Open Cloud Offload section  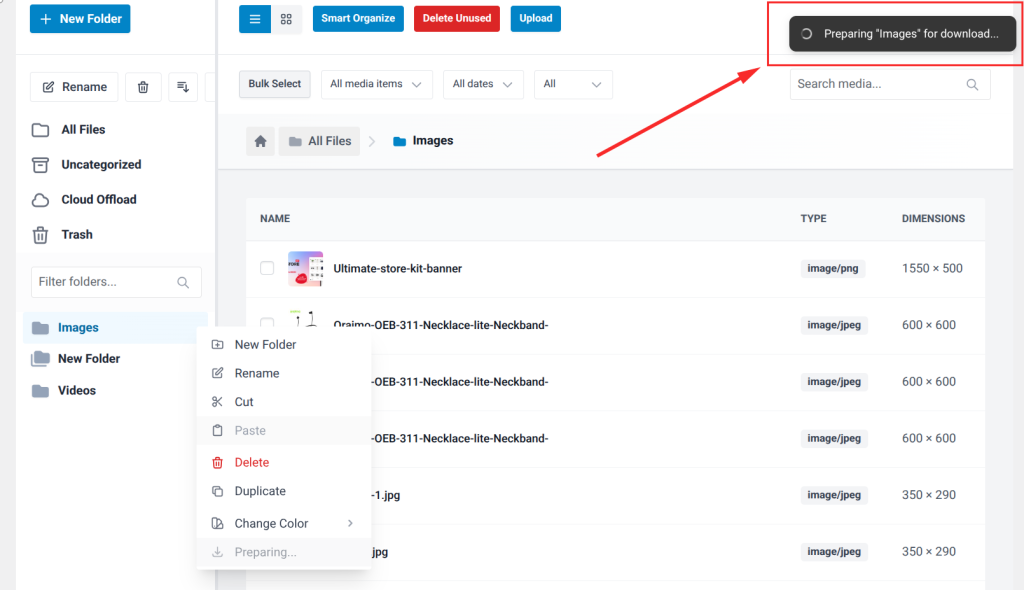[98, 200]
